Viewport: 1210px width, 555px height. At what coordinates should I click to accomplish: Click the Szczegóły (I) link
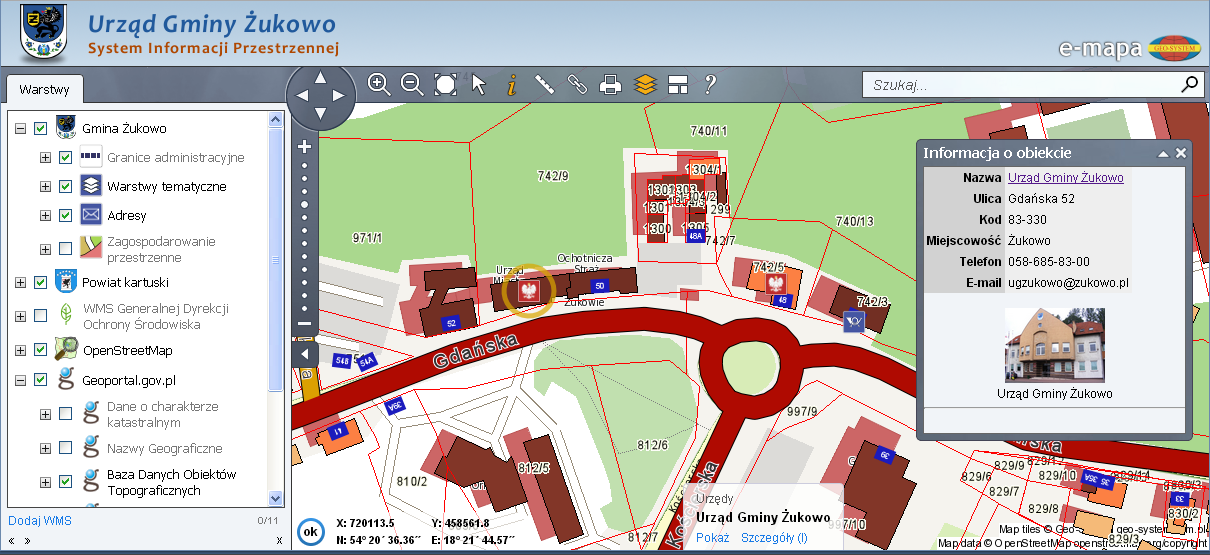(x=774, y=537)
